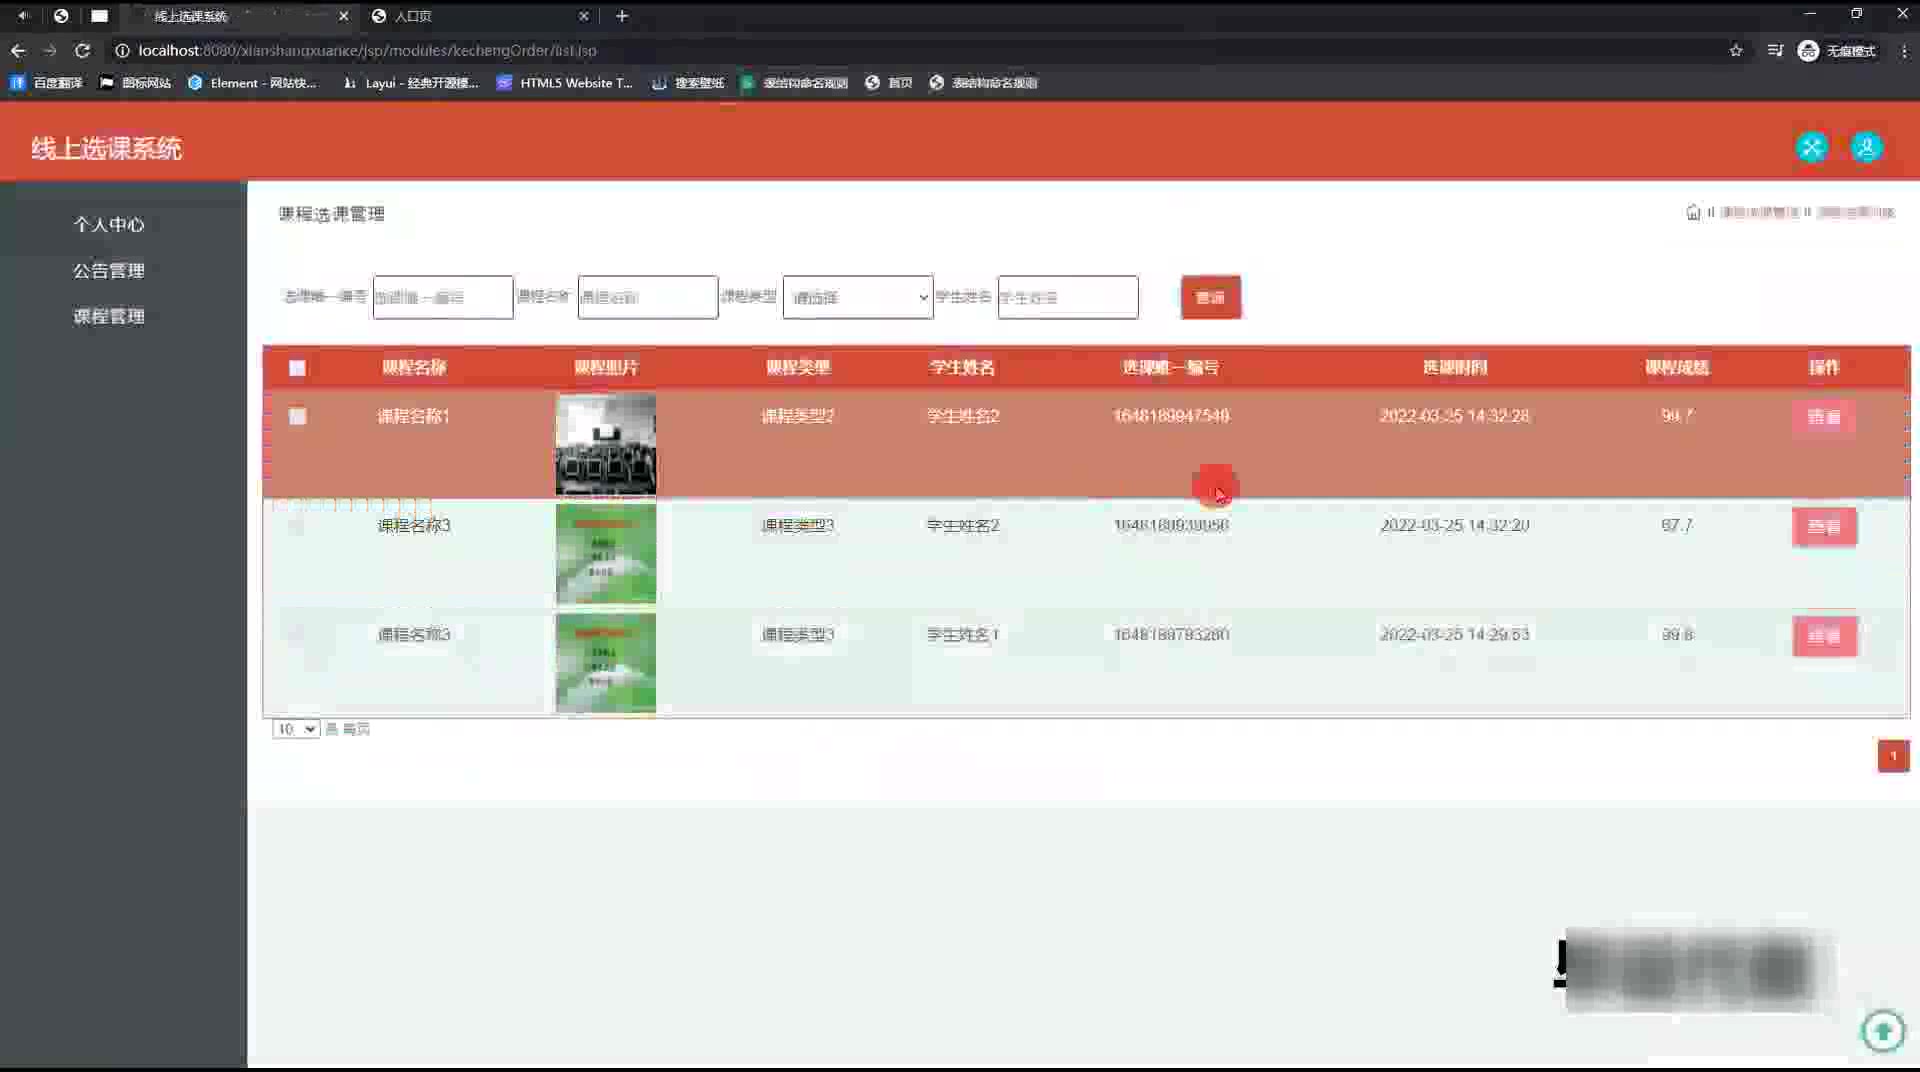Click the browser back arrow
Viewport: 1920px width, 1072px height.
pos(18,50)
